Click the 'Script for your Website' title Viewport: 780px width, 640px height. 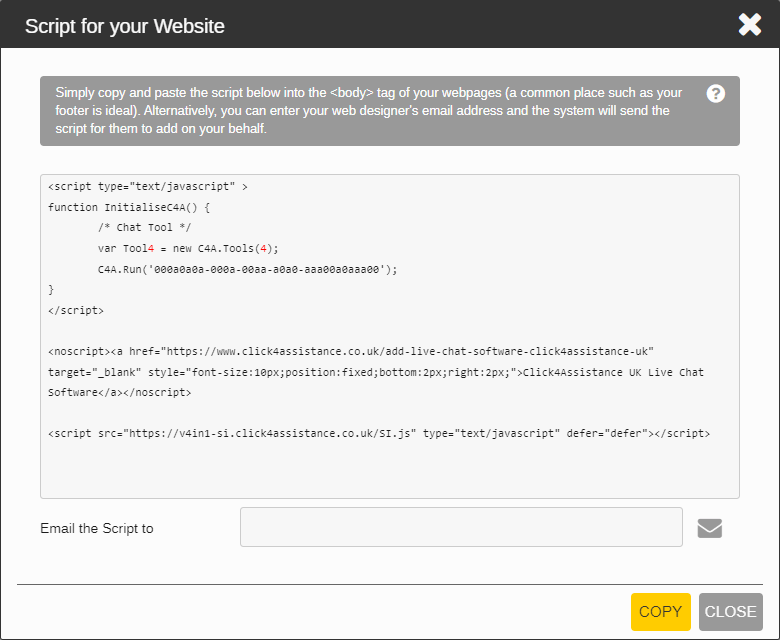[x=125, y=26]
